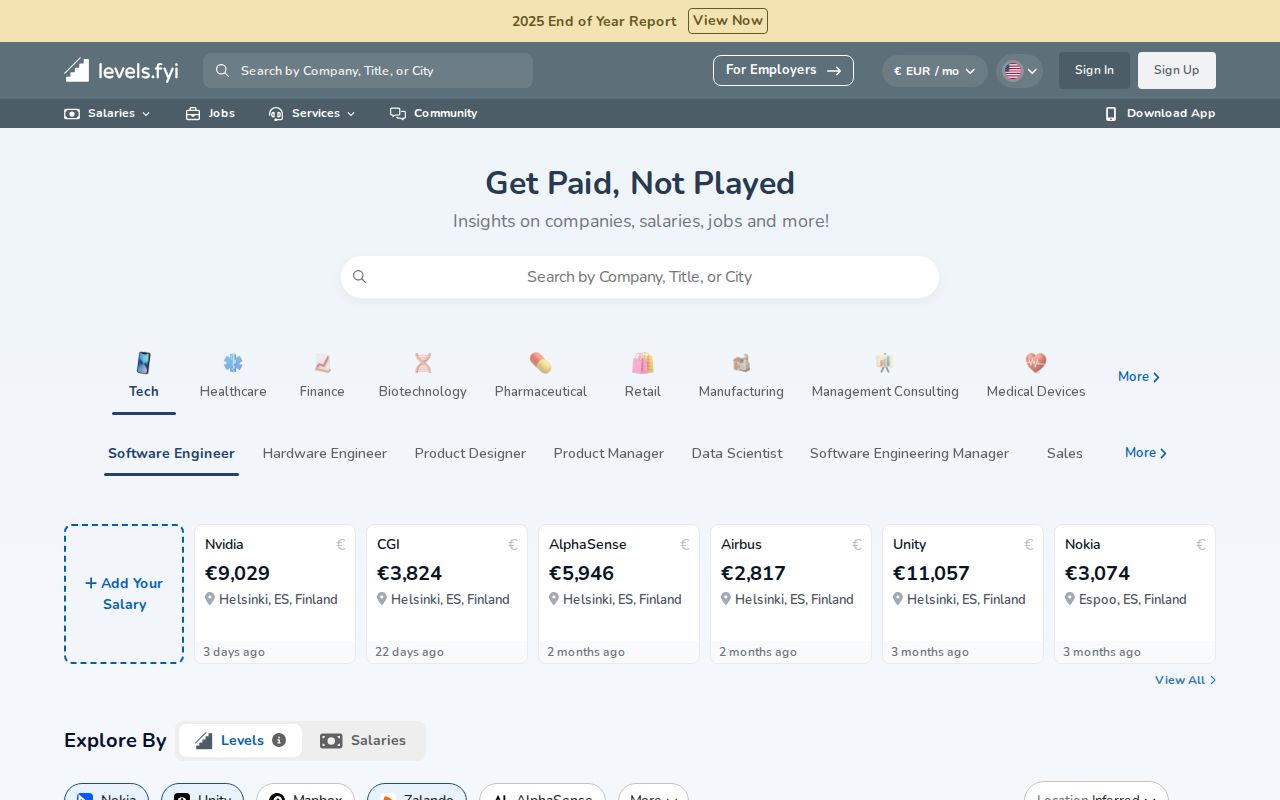Select the Medical Devices heart icon

pos(1035,363)
